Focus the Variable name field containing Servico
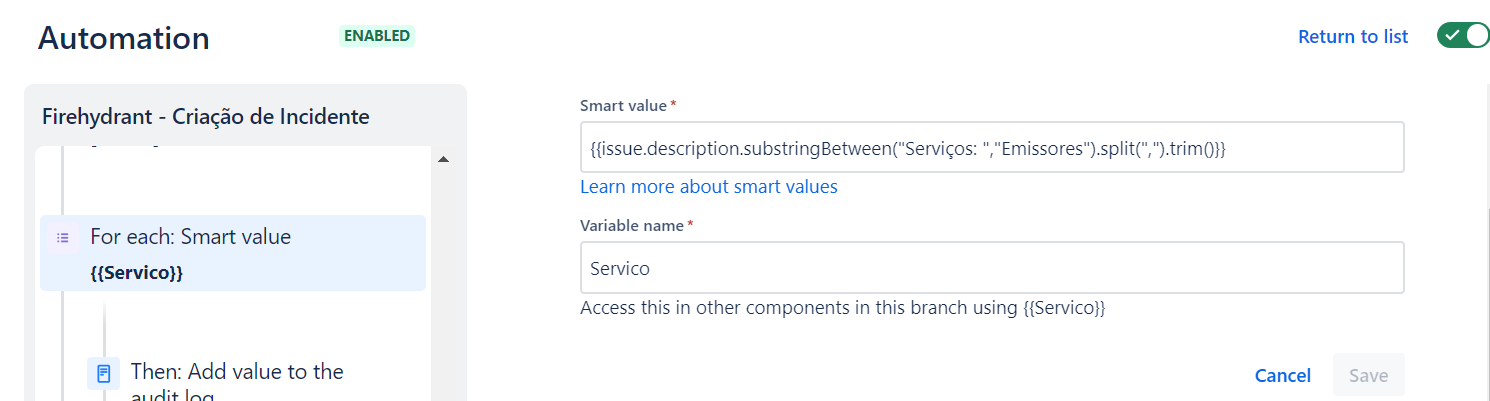This screenshot has width=1490, height=401. coord(992,268)
